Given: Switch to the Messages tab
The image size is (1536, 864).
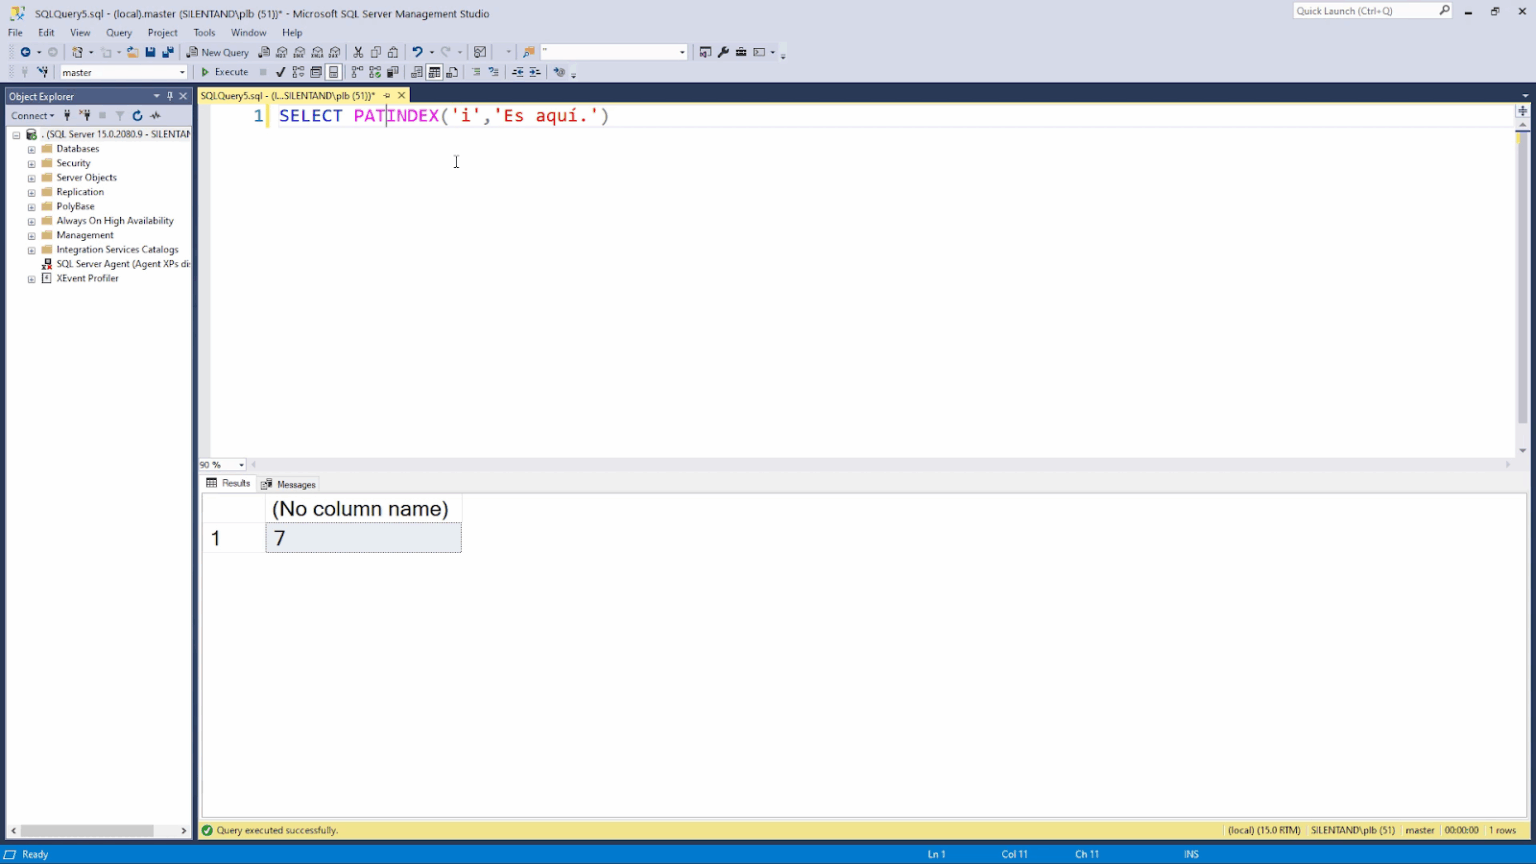Looking at the screenshot, I should pyautogui.click(x=294, y=484).
